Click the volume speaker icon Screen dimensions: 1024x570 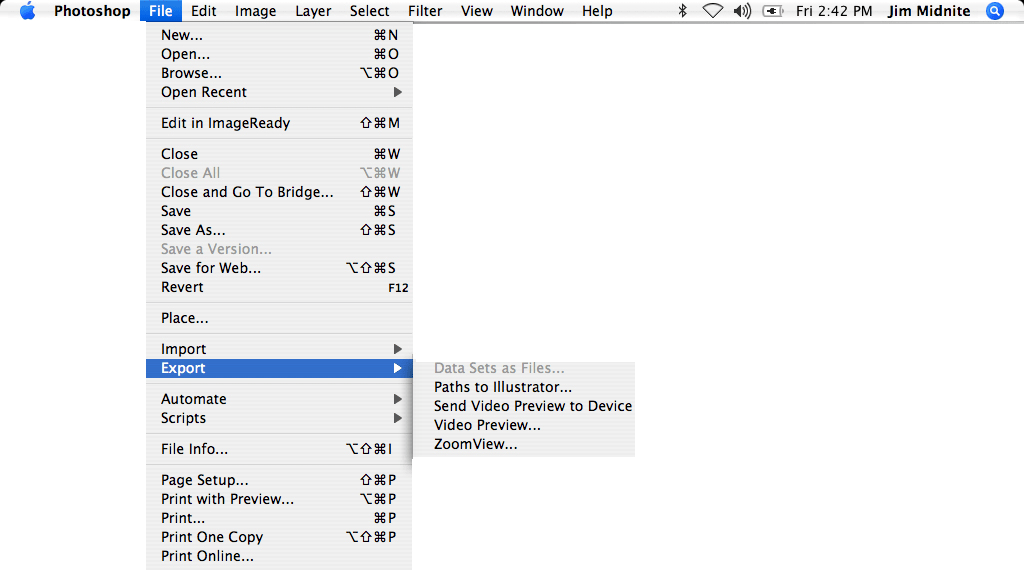(743, 11)
